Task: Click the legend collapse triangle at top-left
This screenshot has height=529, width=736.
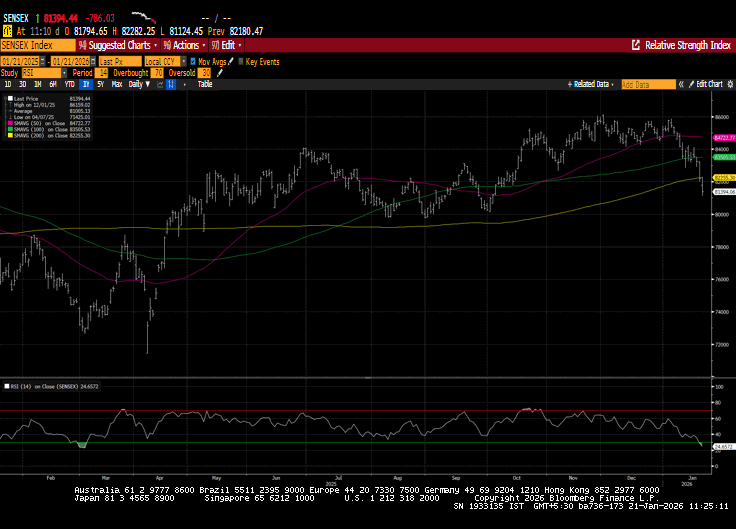Action: (5, 98)
